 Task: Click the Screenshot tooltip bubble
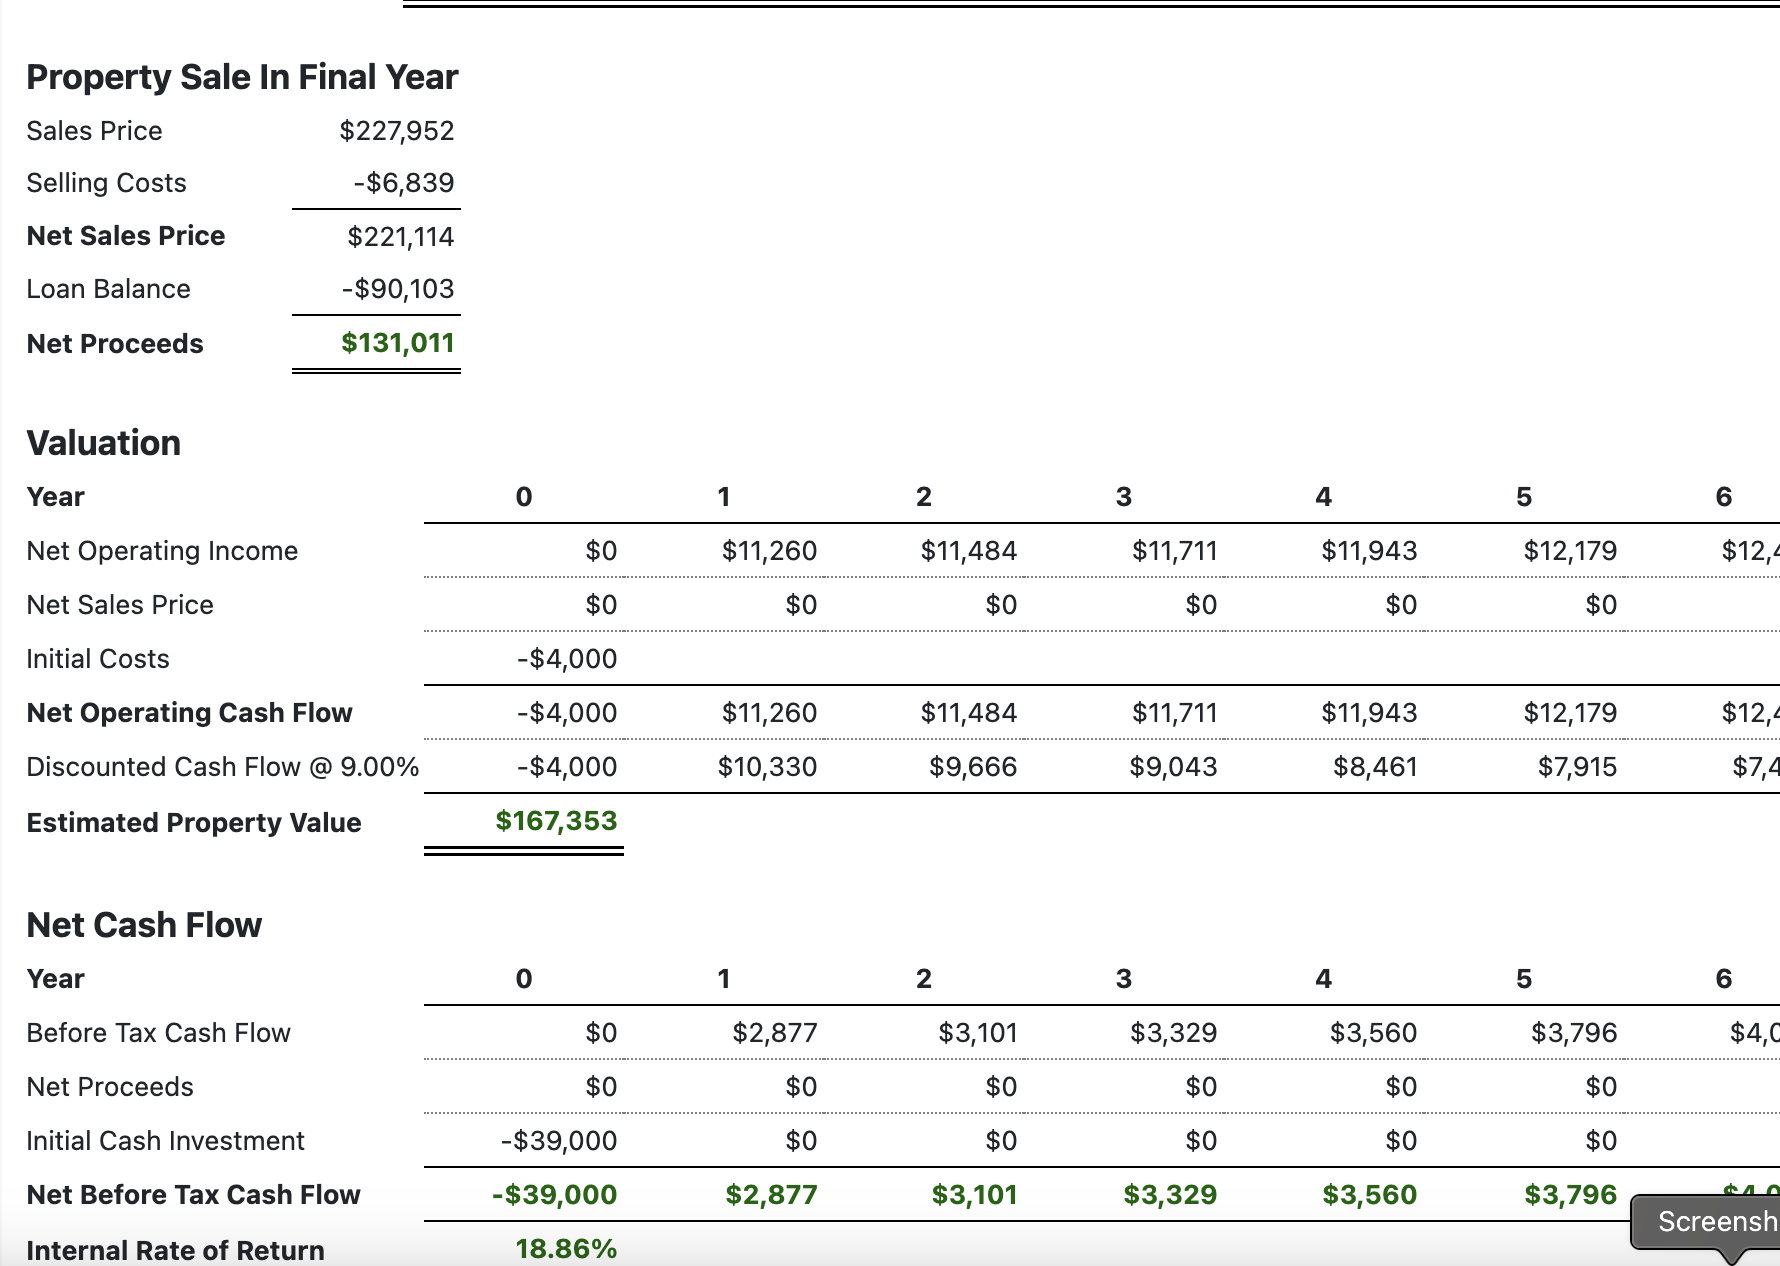pos(1710,1221)
